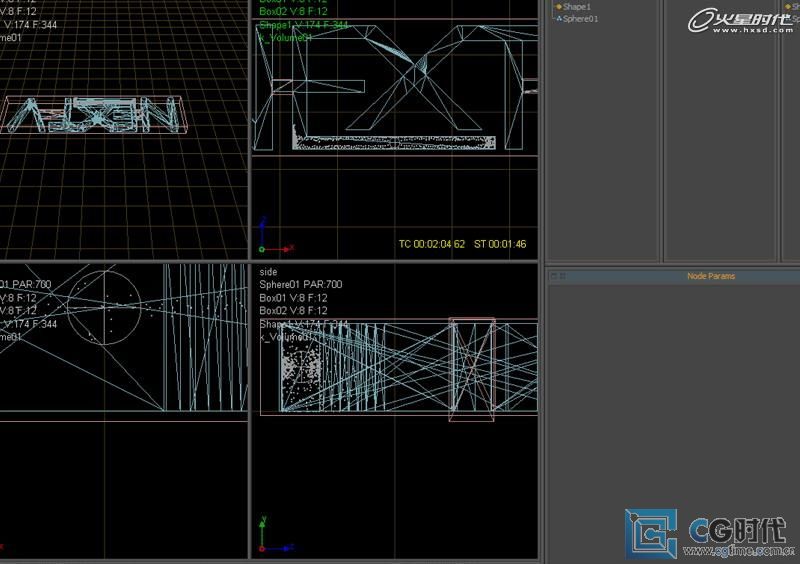Click 'Sphere01 PAR:700' in the side viewport

[301, 285]
